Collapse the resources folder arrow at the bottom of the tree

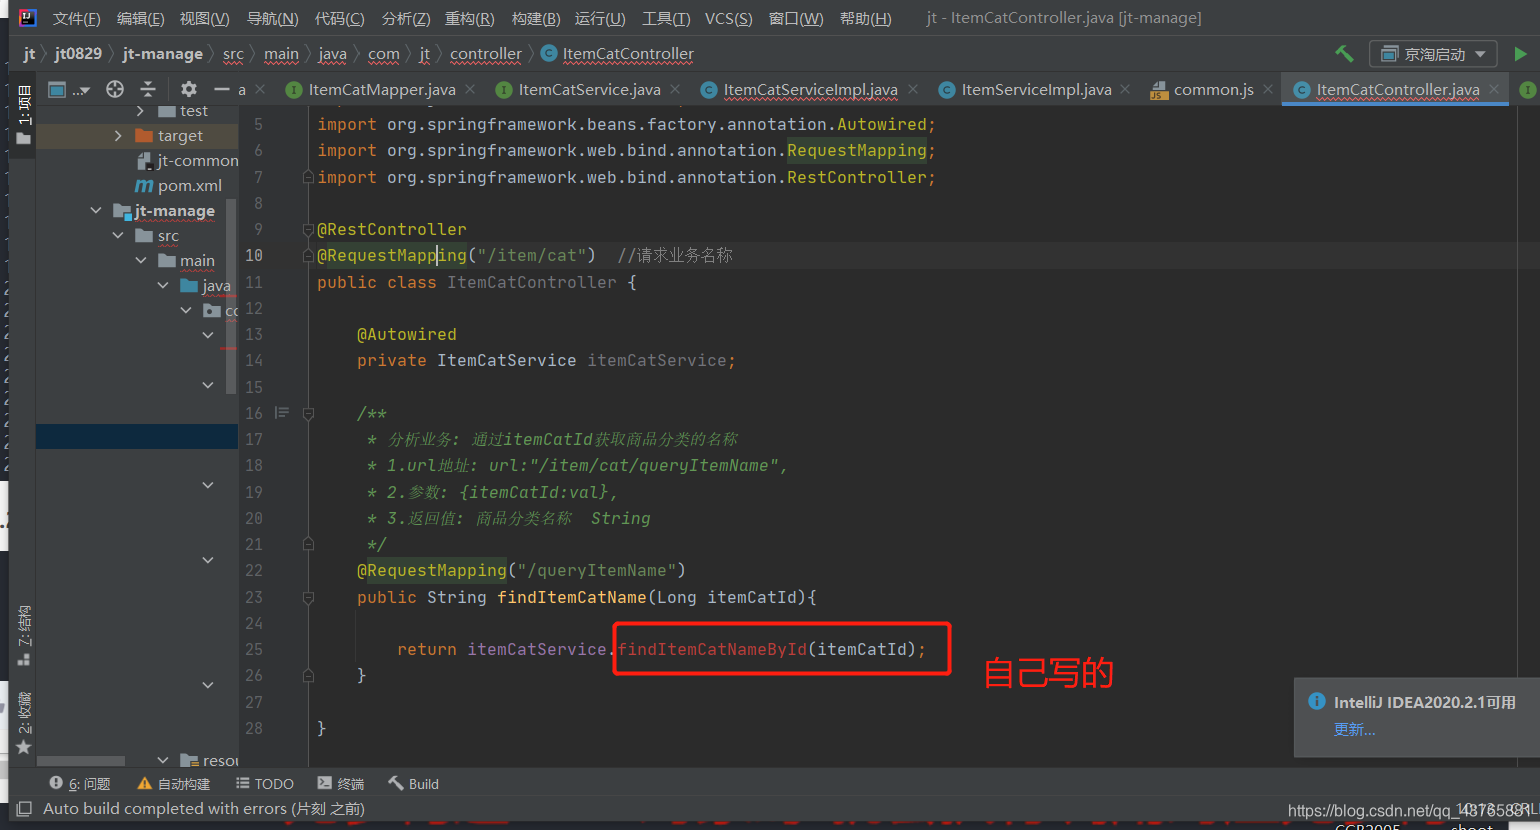[163, 760]
